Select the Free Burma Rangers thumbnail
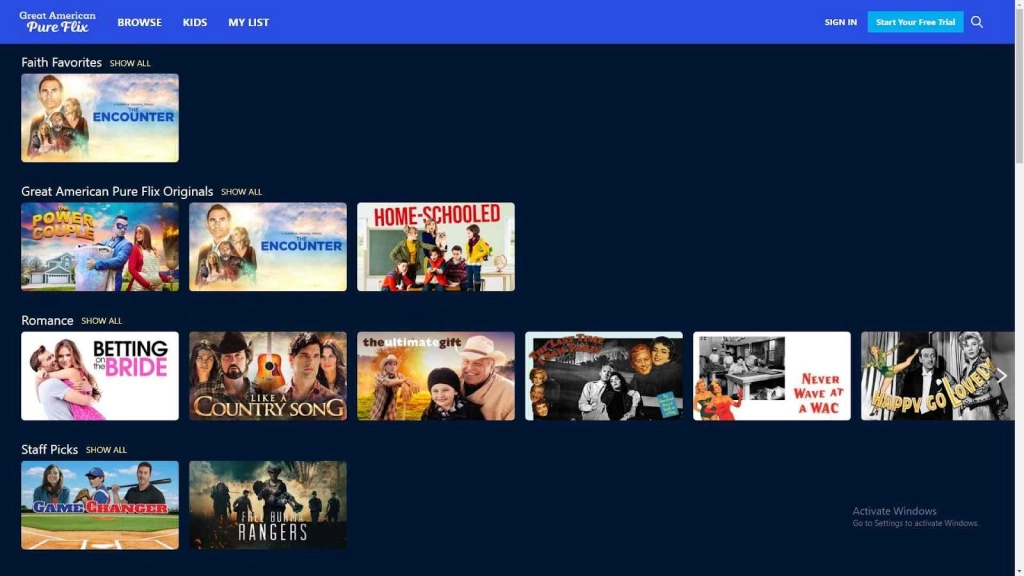This screenshot has height=576, width=1024. 268,505
